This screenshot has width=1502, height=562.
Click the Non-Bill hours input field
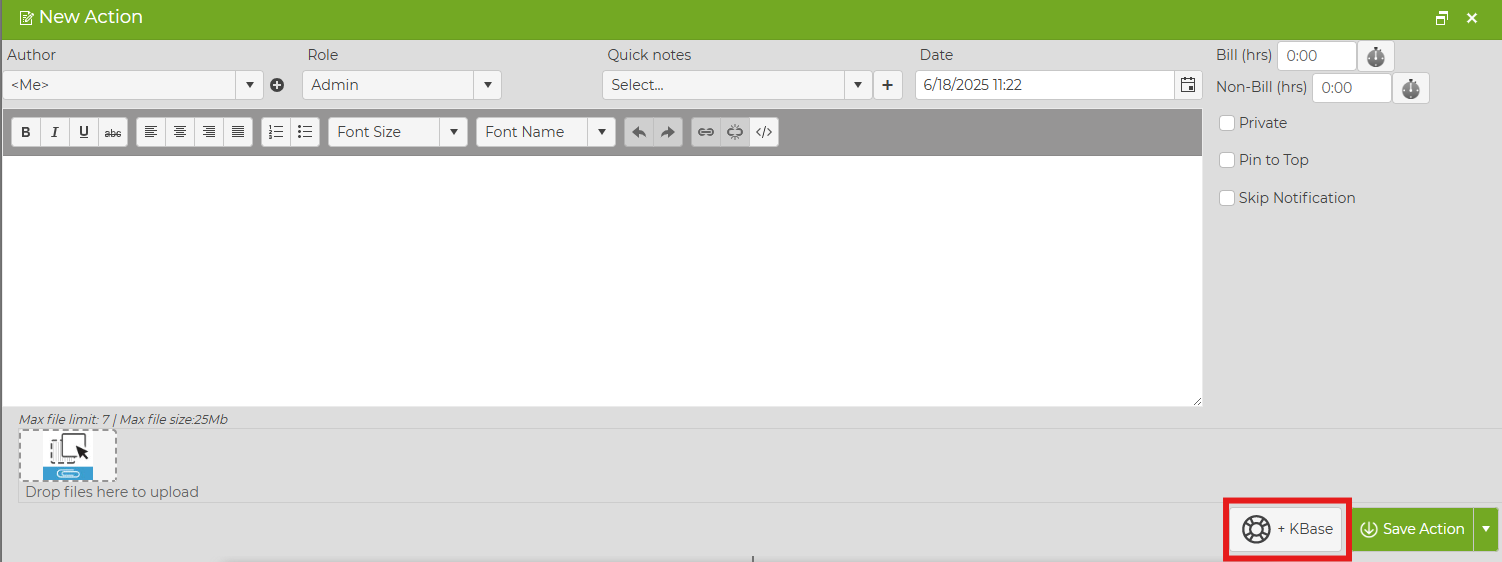pos(1350,88)
